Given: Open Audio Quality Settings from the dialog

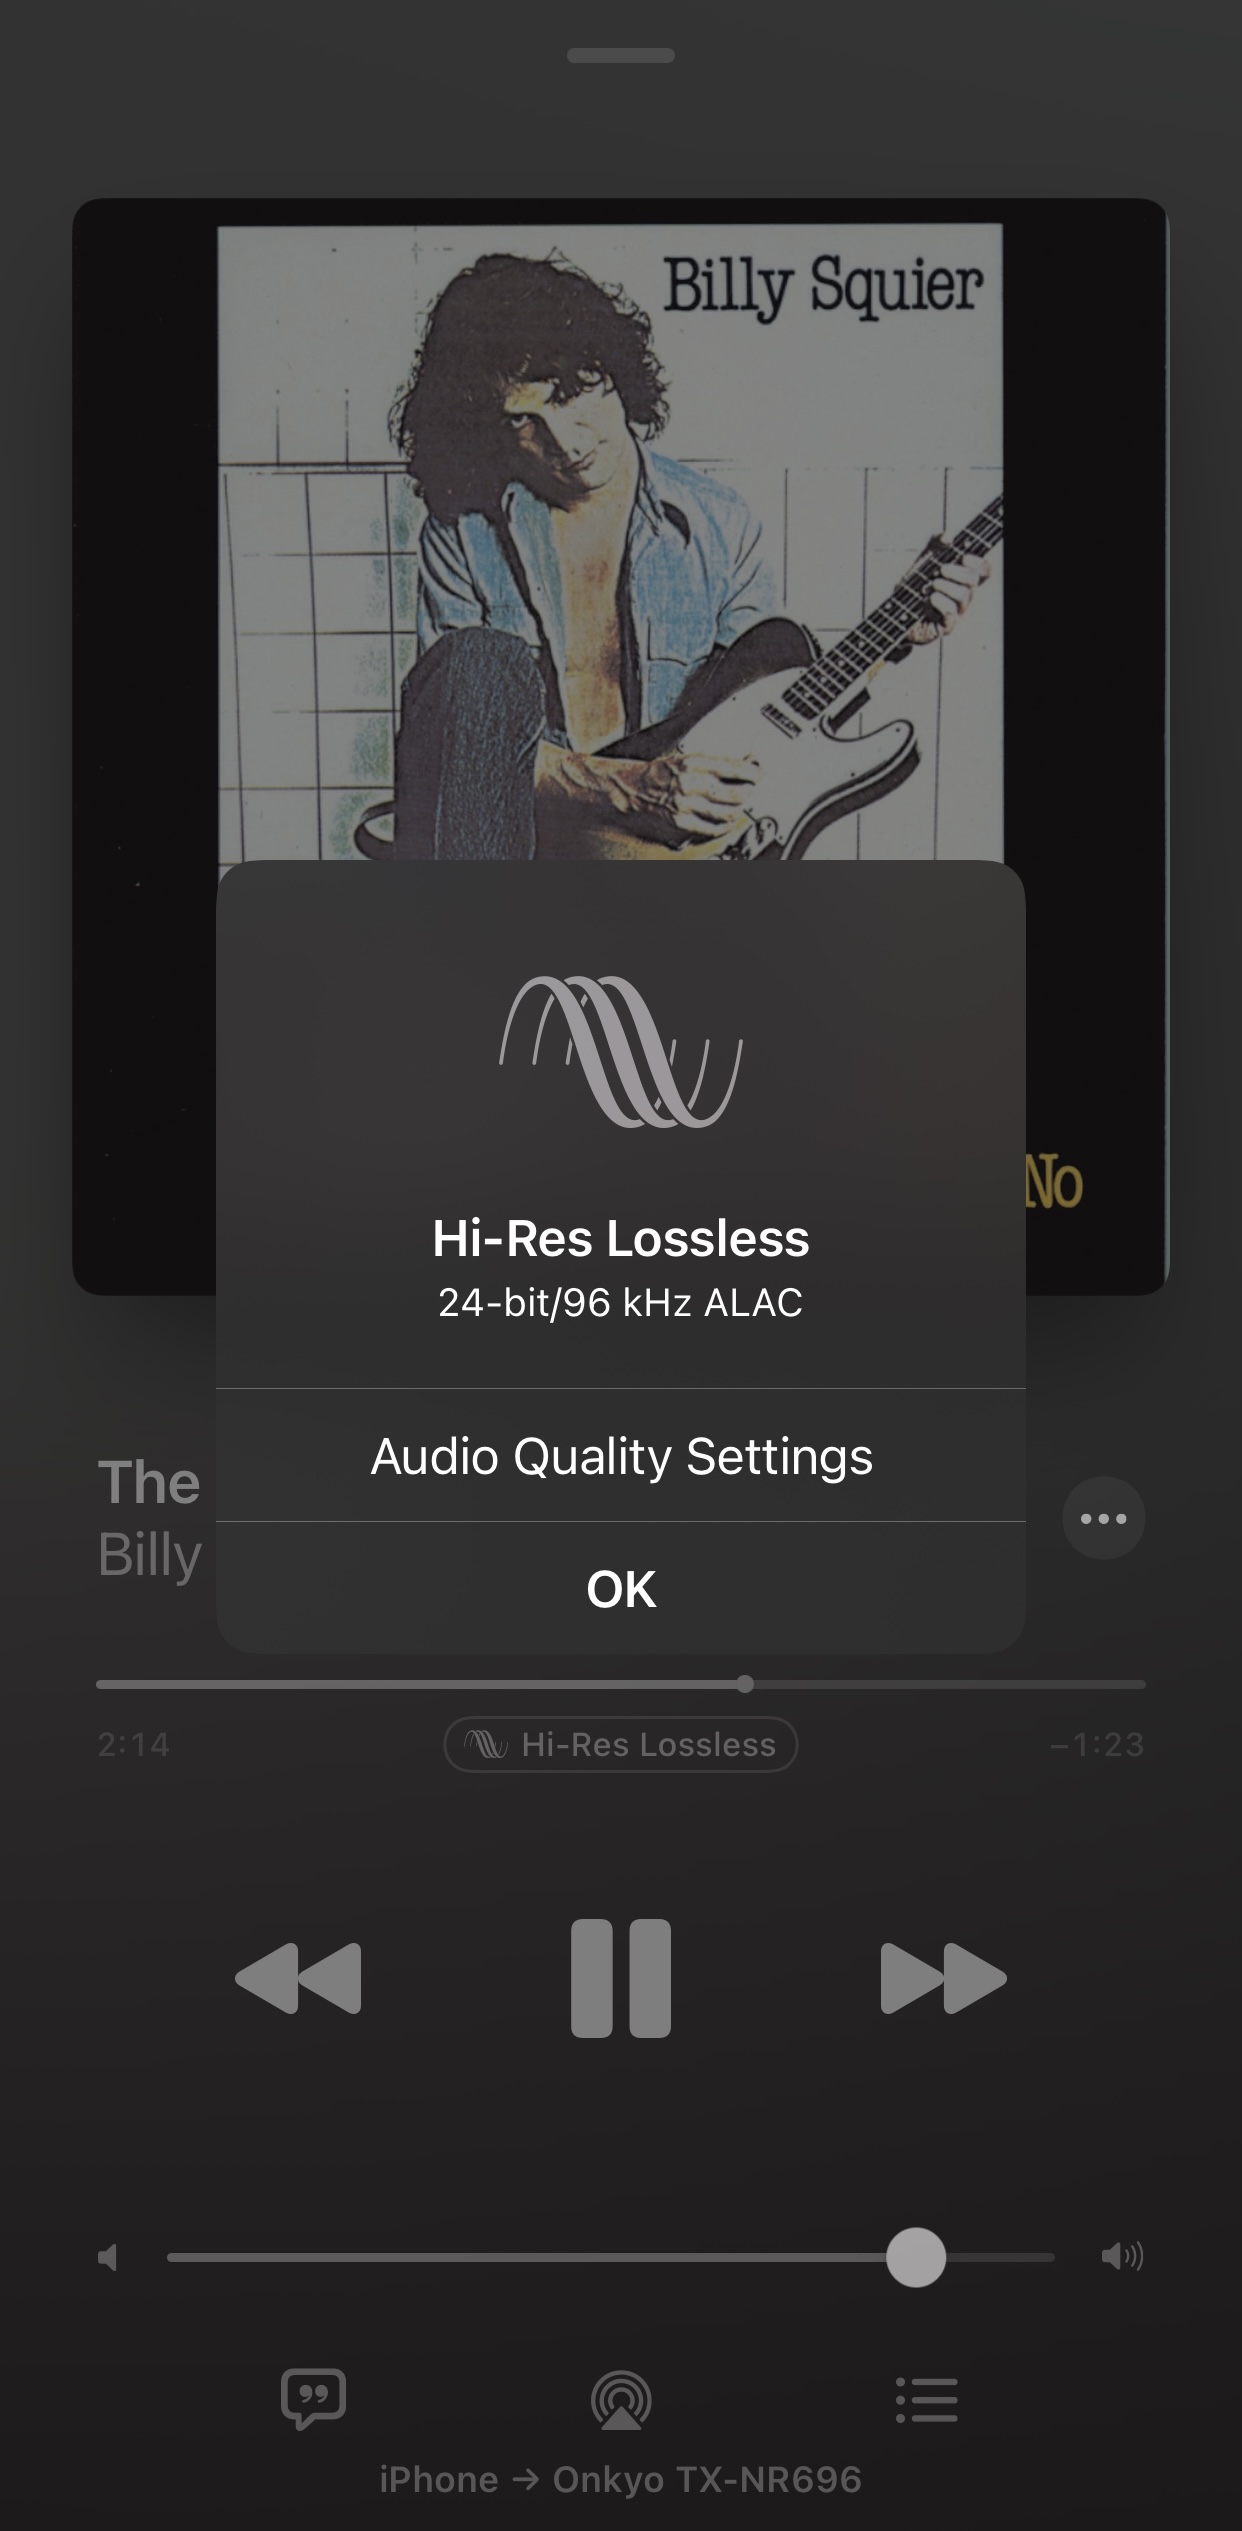Looking at the screenshot, I should pos(621,1455).
